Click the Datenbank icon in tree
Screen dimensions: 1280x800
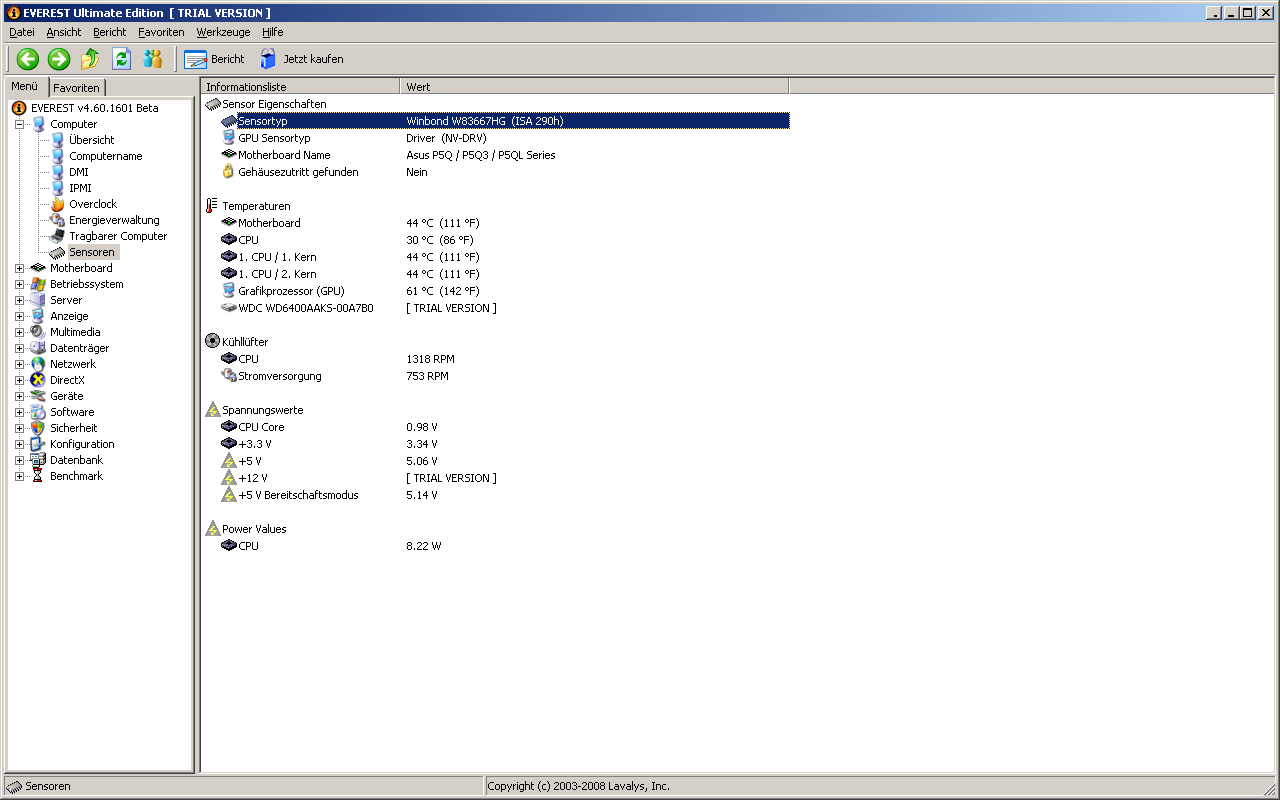[38, 460]
